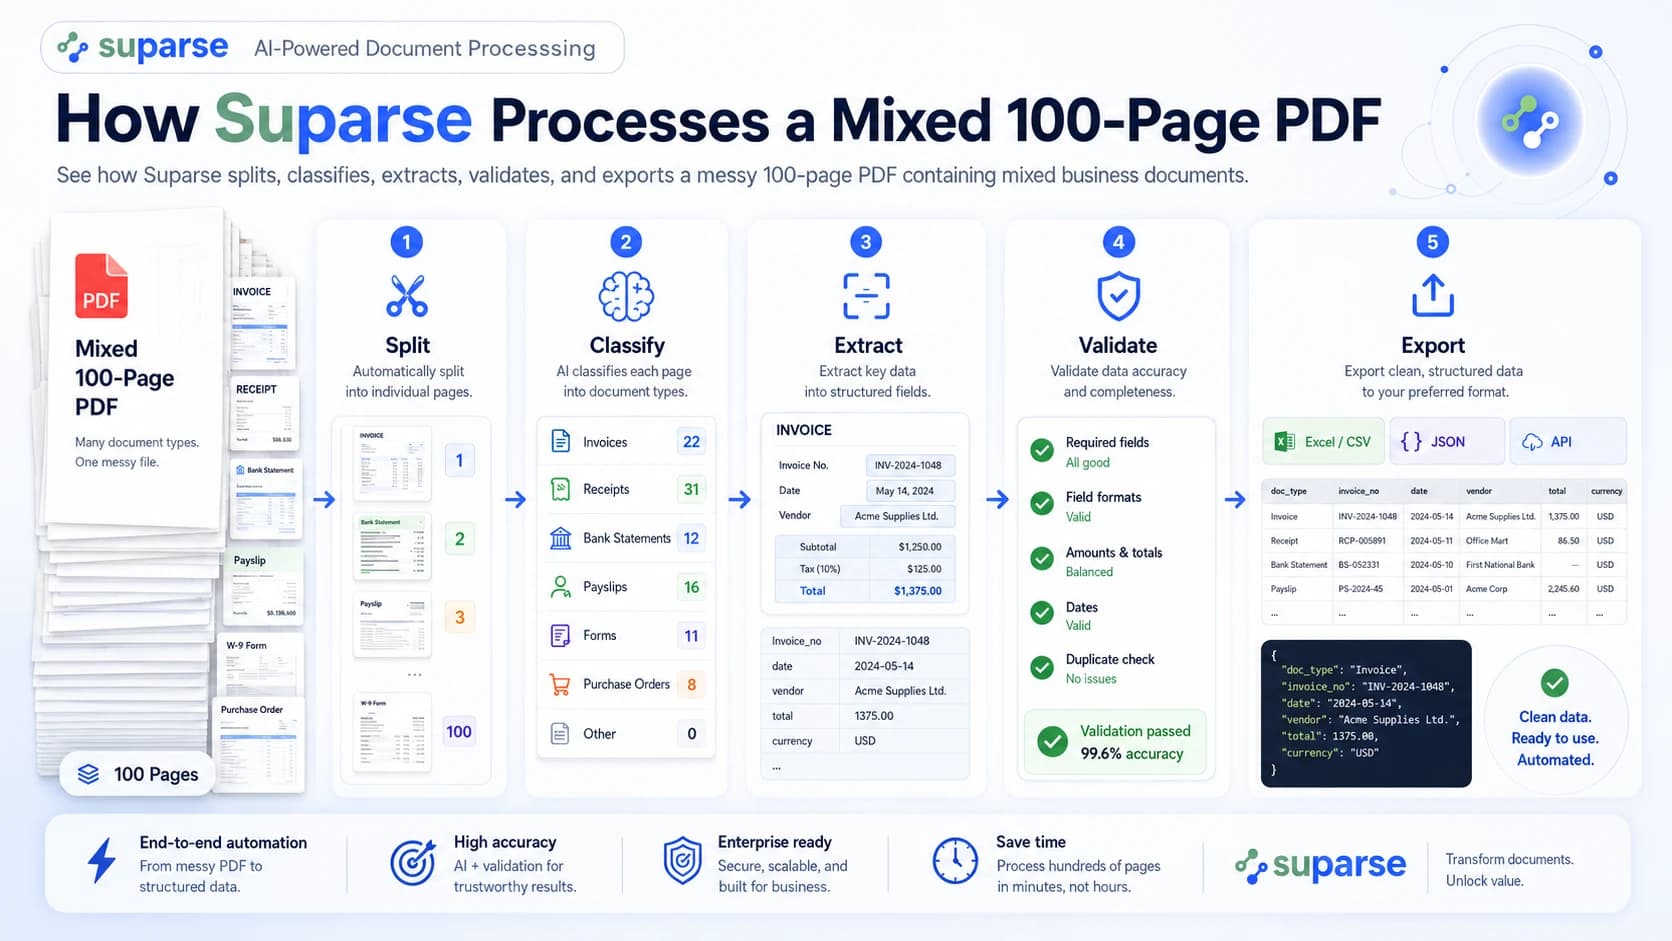The image size is (1672, 941).
Task: Click the $1,375.00 Total value
Action: coord(918,591)
